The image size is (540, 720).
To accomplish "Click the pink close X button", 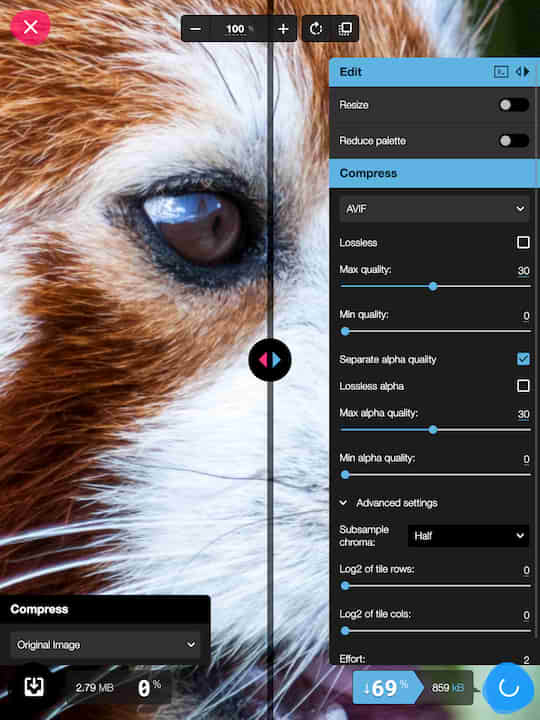I will pos(30,27).
